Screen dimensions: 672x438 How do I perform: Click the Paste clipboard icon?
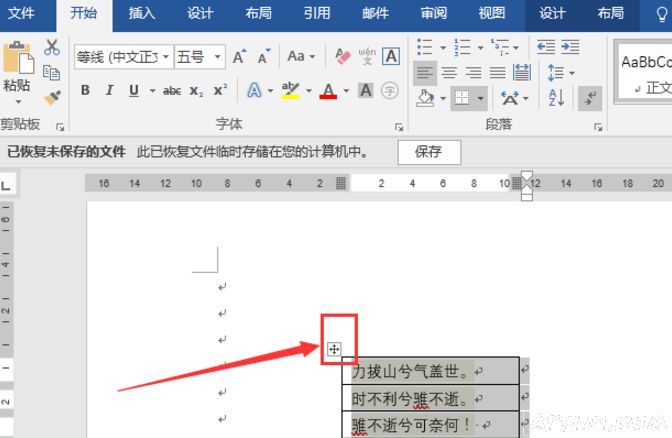[18, 57]
